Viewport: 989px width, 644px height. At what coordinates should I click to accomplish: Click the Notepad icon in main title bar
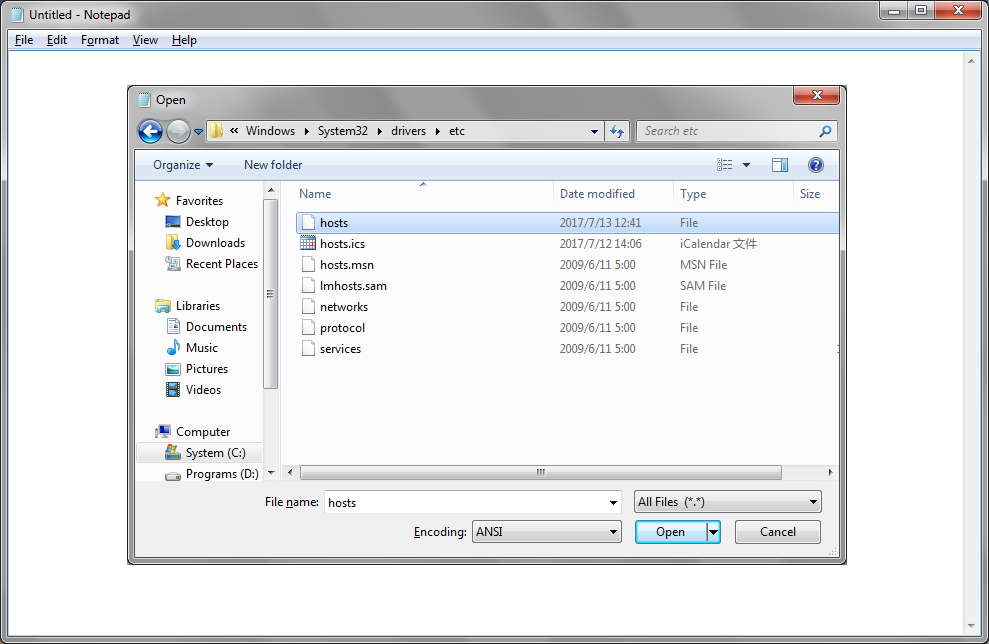[x=17, y=15]
